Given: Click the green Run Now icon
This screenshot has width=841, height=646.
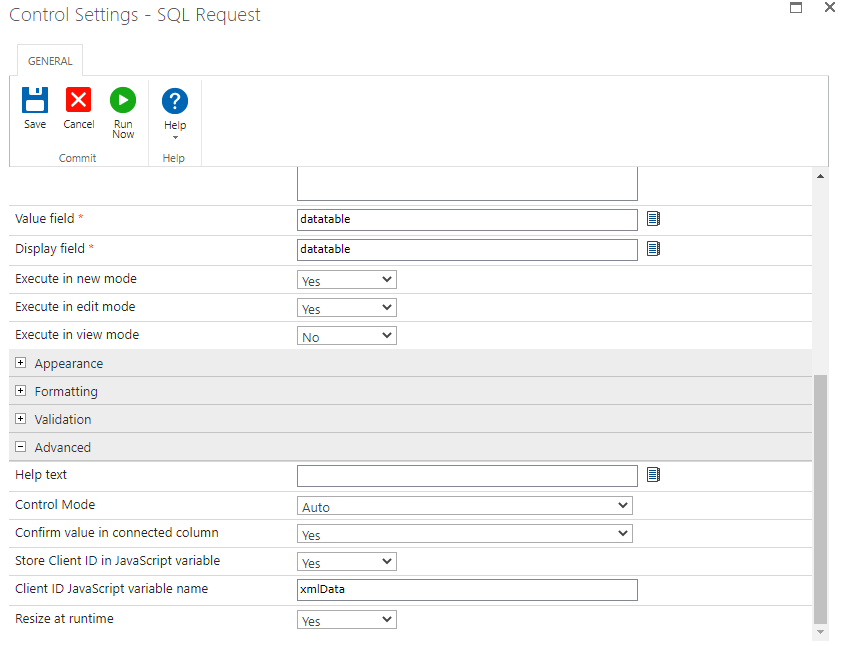Looking at the screenshot, I should coord(123,100).
